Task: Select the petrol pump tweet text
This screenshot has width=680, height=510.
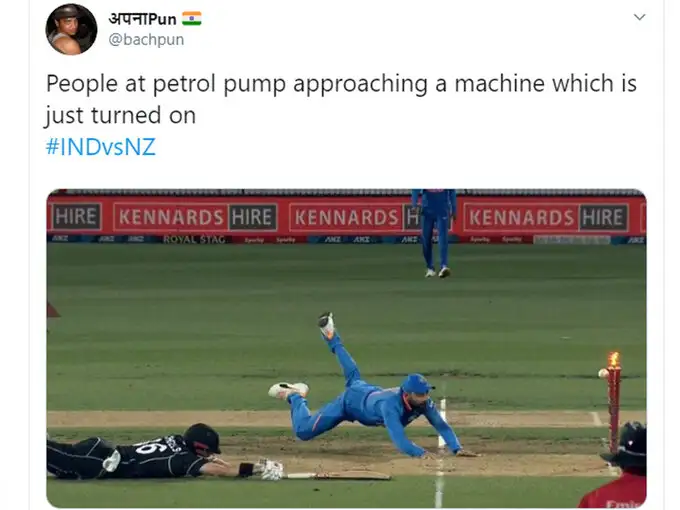Action: click(x=341, y=99)
